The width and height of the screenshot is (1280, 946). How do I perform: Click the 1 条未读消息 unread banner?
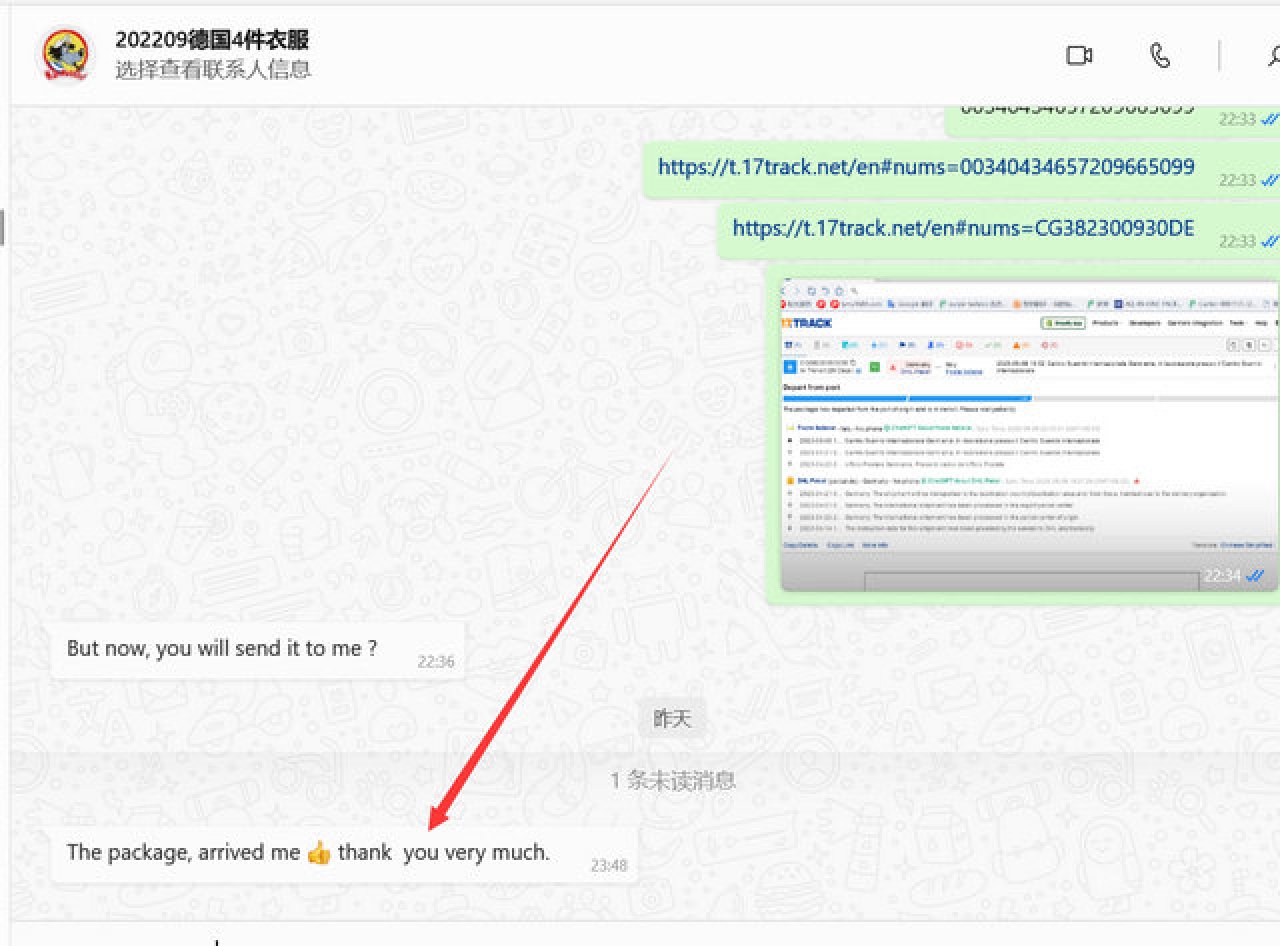(672, 781)
